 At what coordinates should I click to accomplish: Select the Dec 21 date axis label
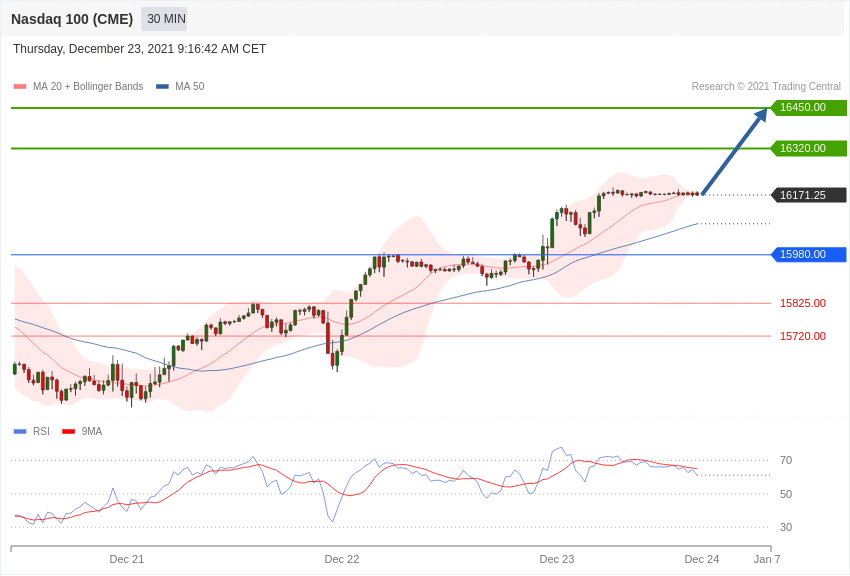[x=127, y=559]
